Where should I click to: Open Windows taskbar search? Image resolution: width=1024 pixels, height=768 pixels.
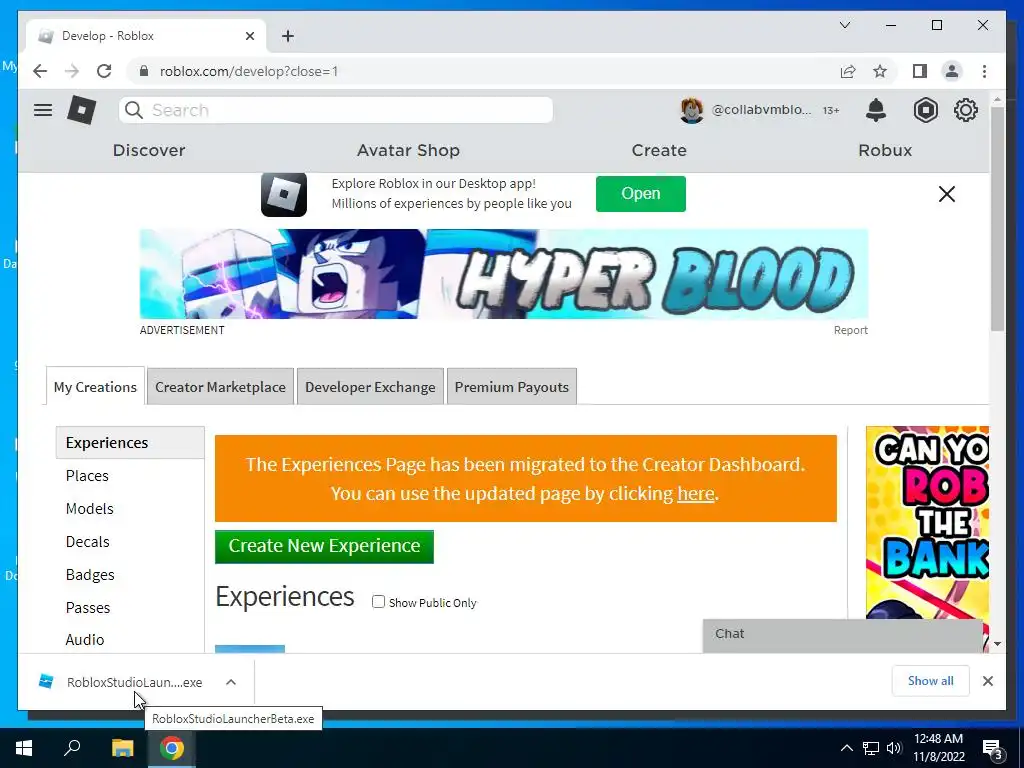[72, 748]
